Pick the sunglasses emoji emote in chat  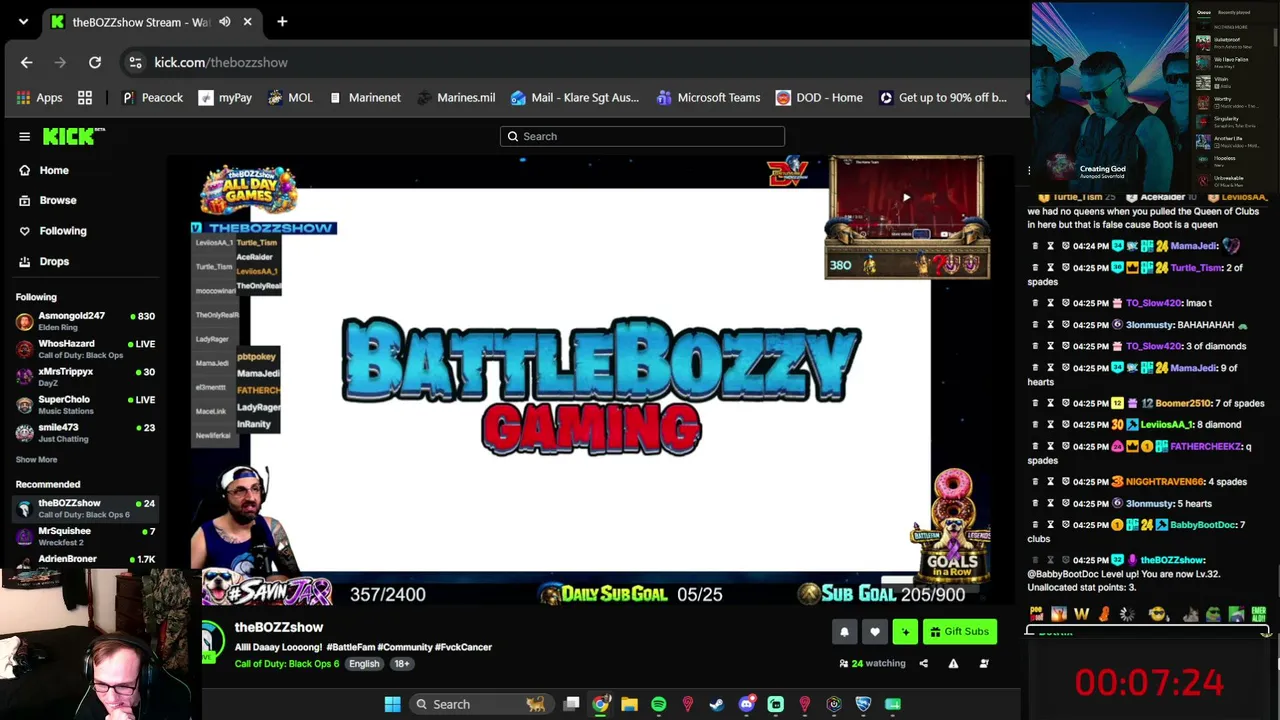coord(1158,614)
